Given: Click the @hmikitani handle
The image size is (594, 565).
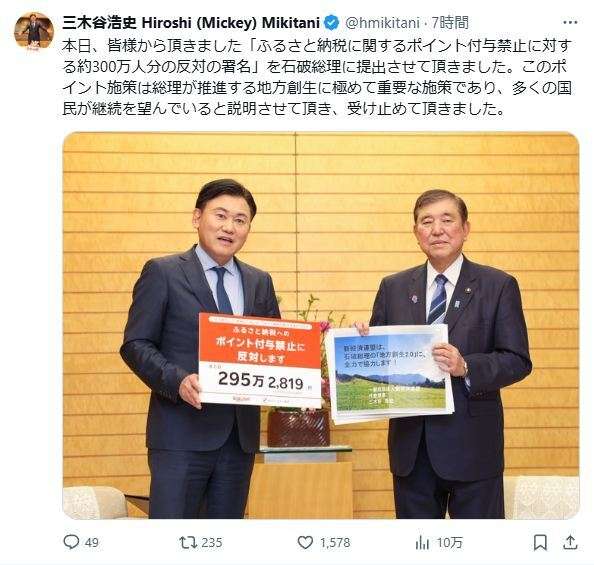Looking at the screenshot, I should [382, 23].
